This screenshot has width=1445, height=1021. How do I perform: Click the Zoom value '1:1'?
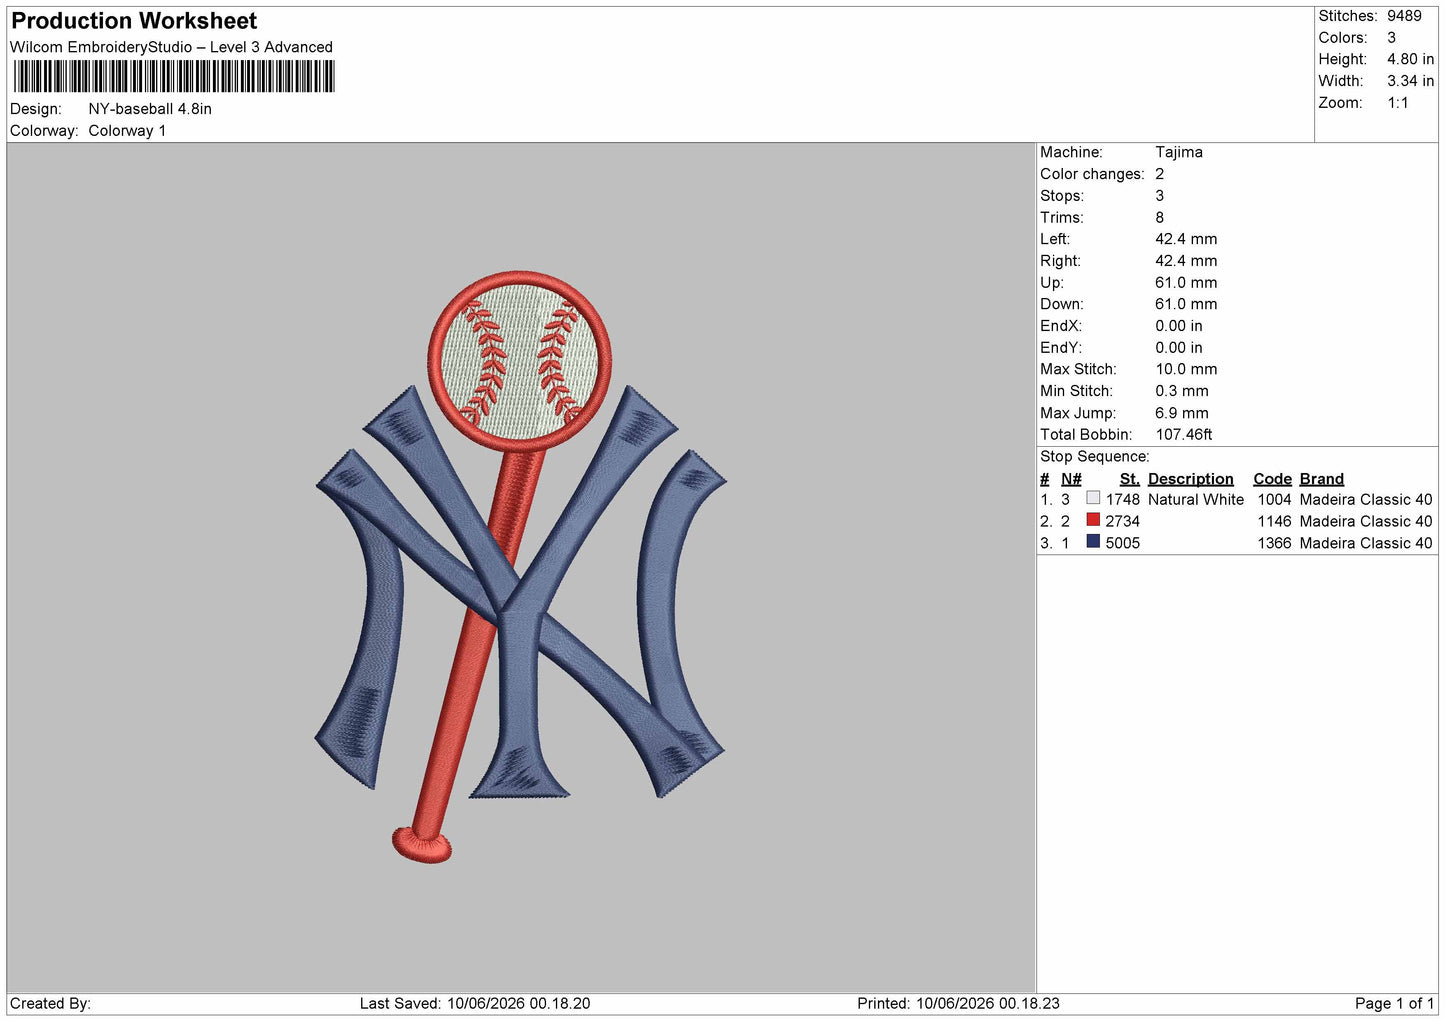[x=1398, y=103]
